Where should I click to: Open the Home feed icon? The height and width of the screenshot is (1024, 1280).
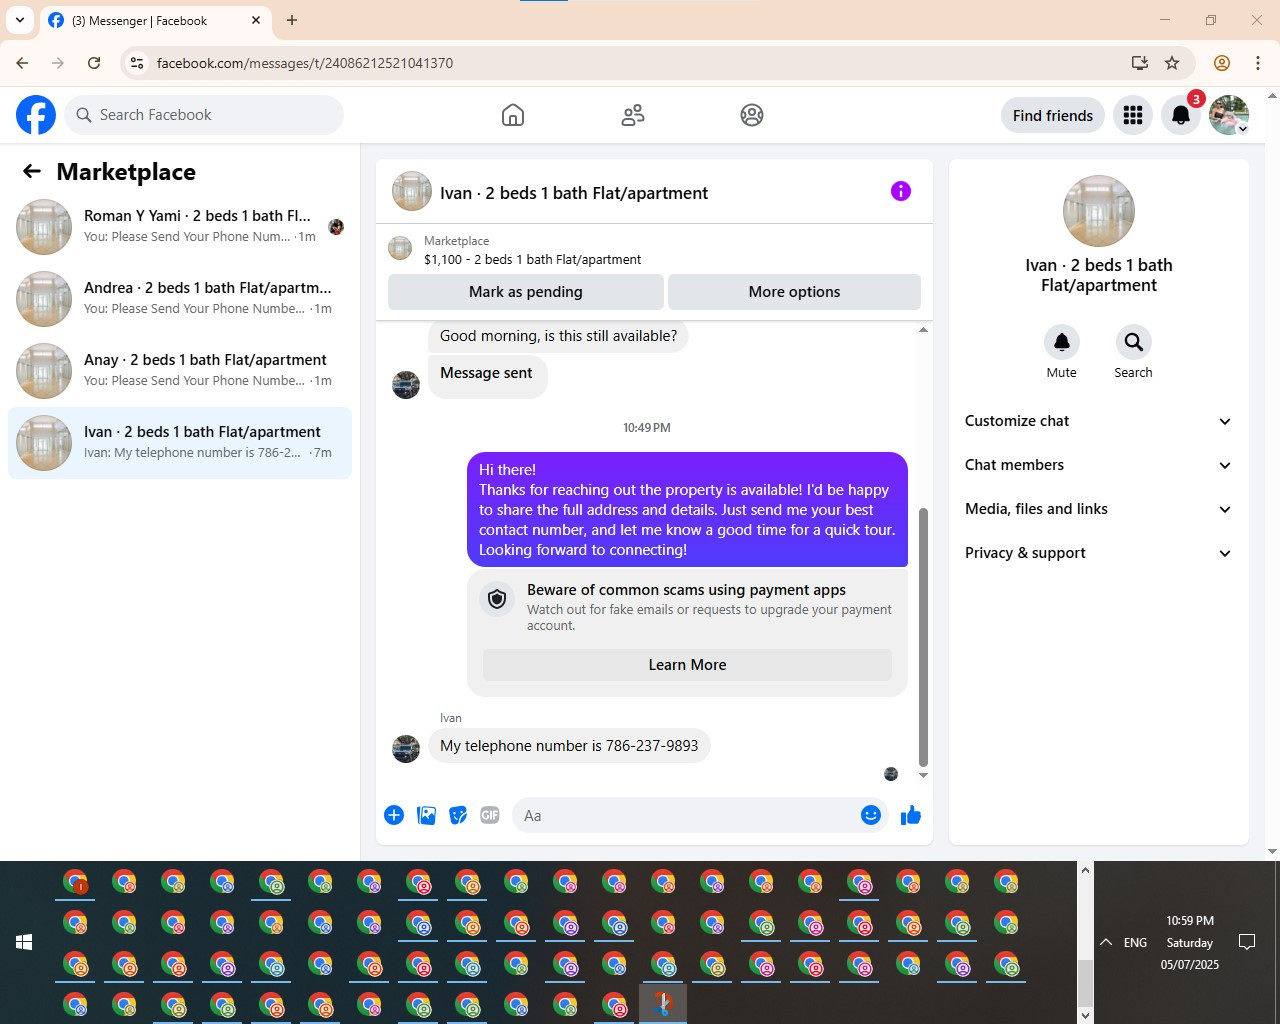(513, 115)
